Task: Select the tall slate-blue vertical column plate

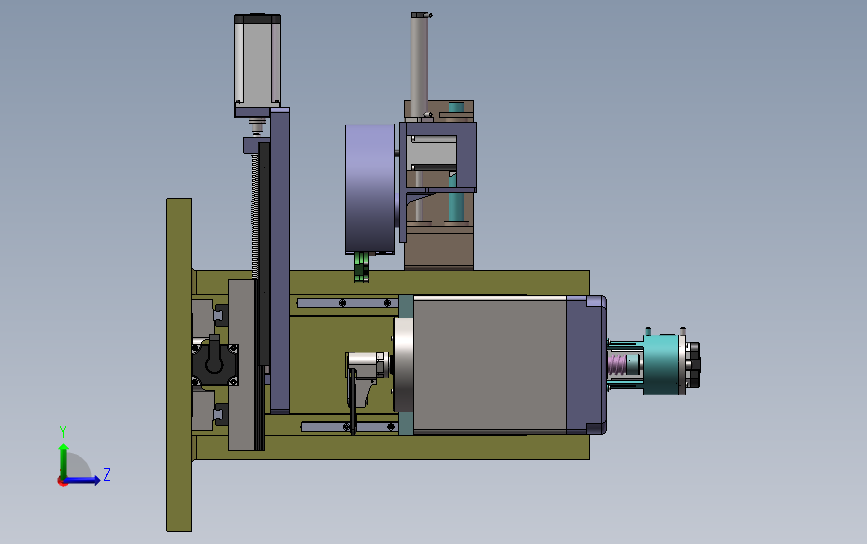Action: (280, 260)
